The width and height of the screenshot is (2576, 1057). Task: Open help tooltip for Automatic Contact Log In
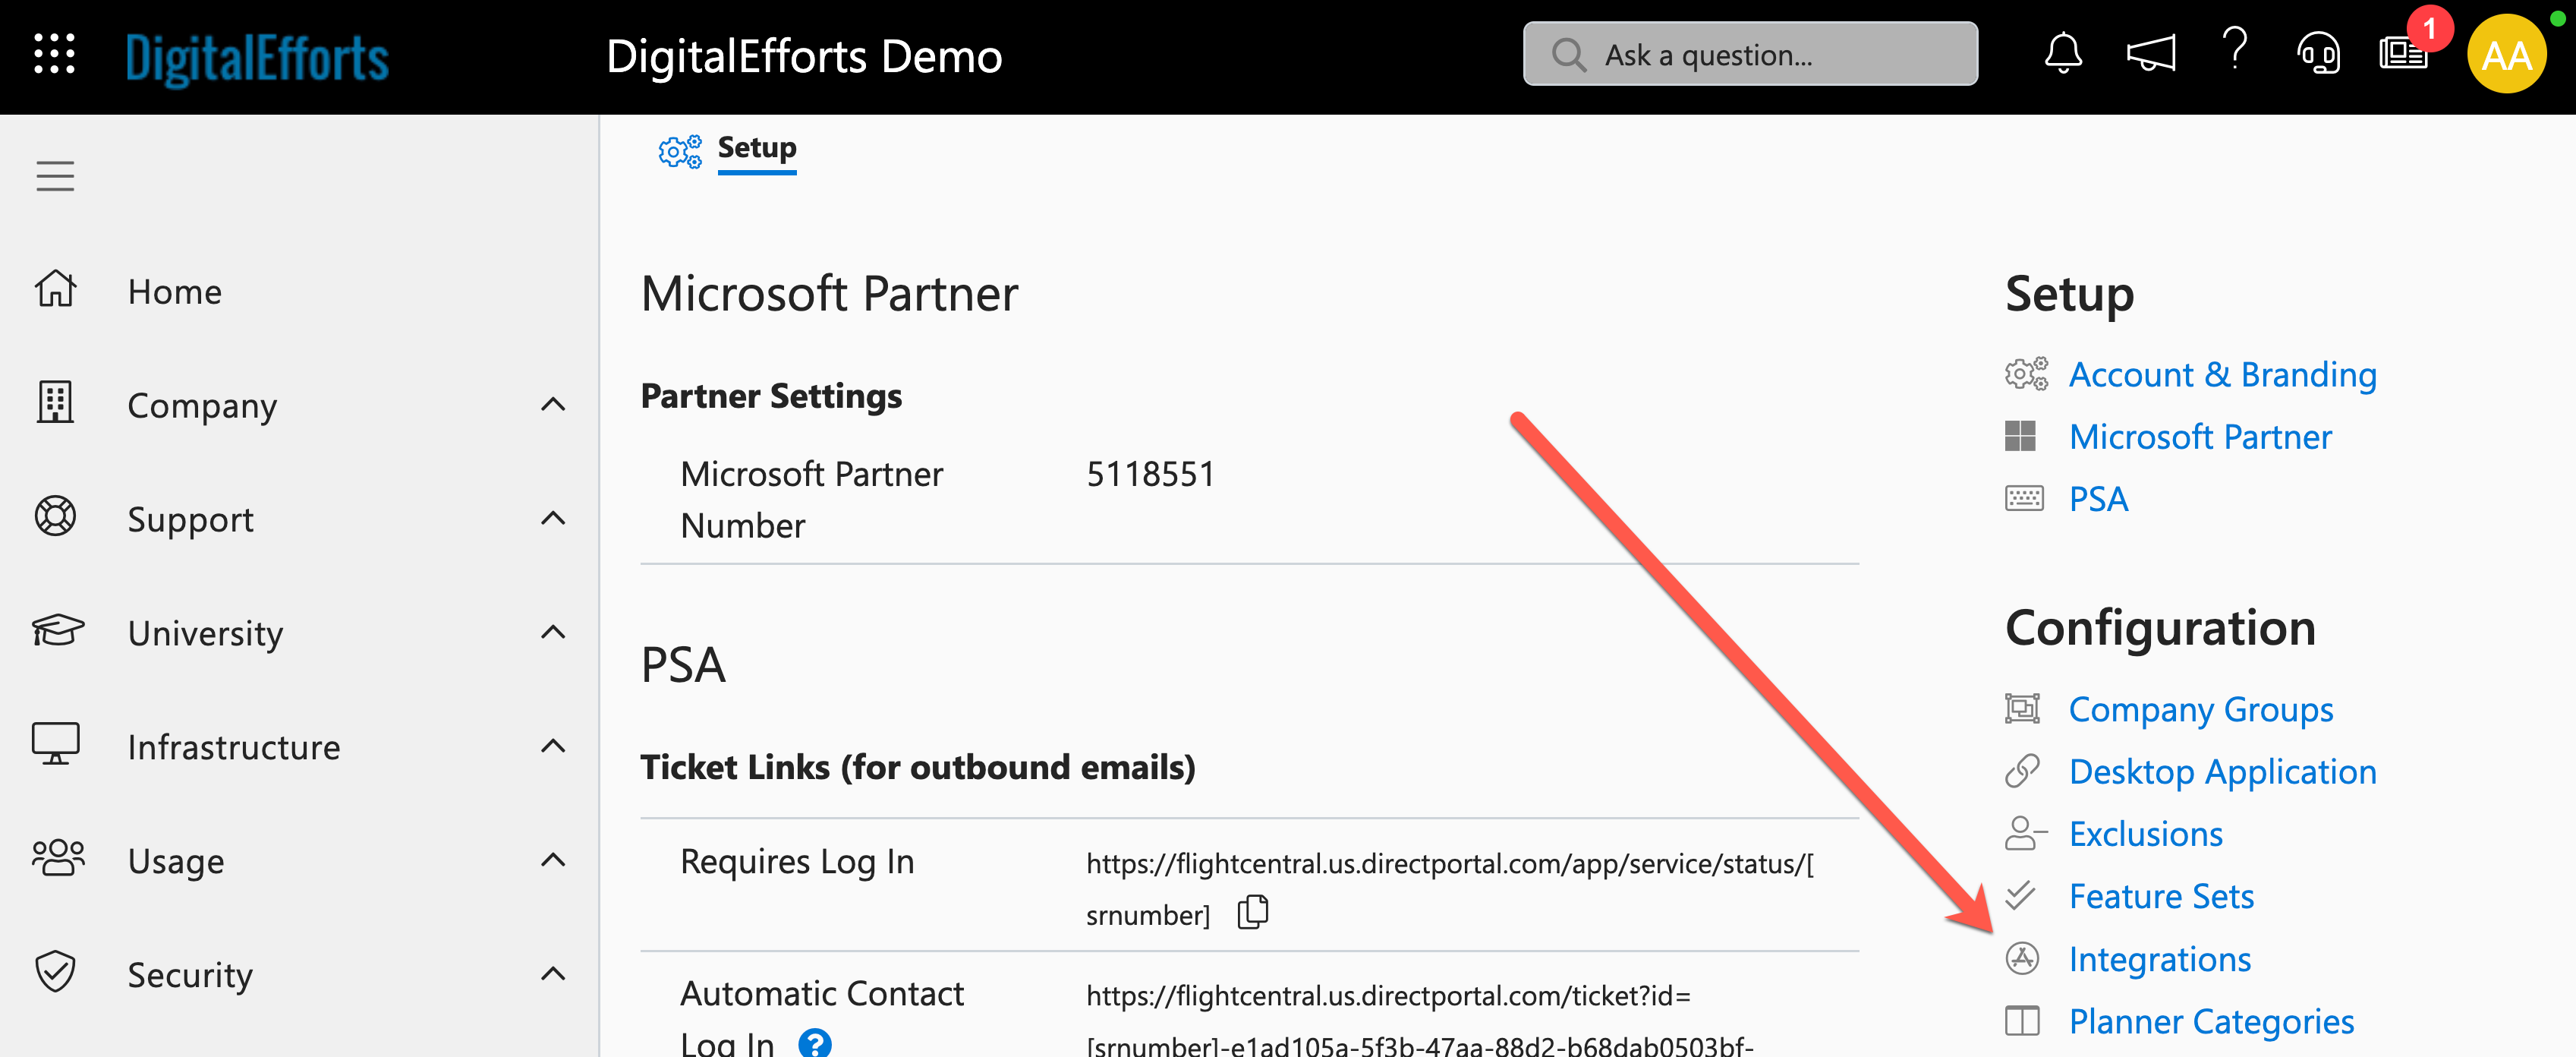[x=815, y=1044]
